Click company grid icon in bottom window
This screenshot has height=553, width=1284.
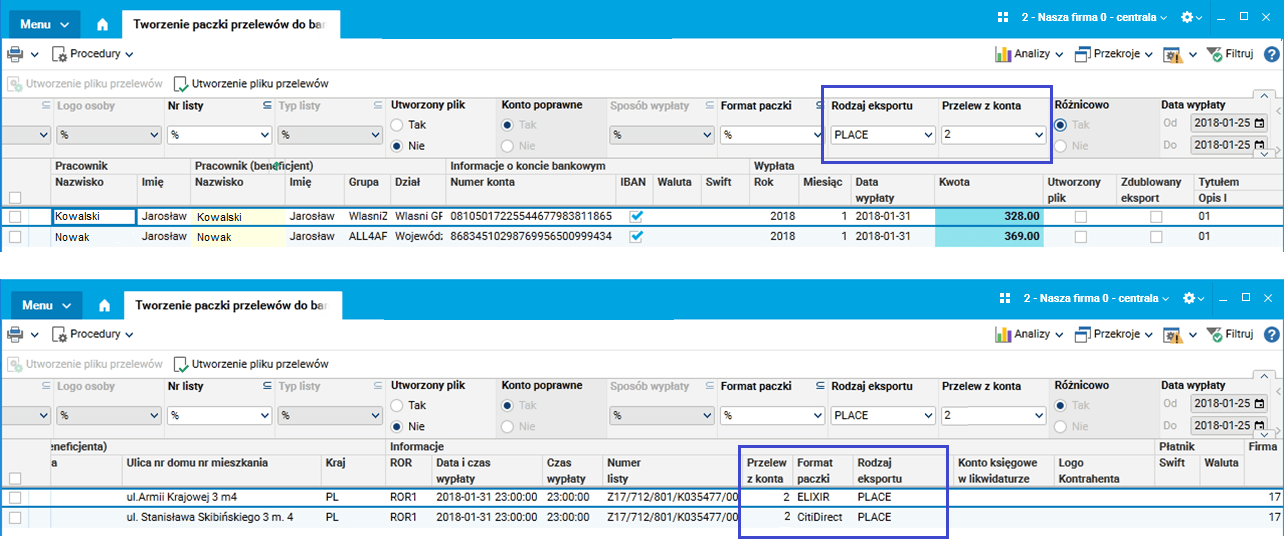(x=1003, y=298)
